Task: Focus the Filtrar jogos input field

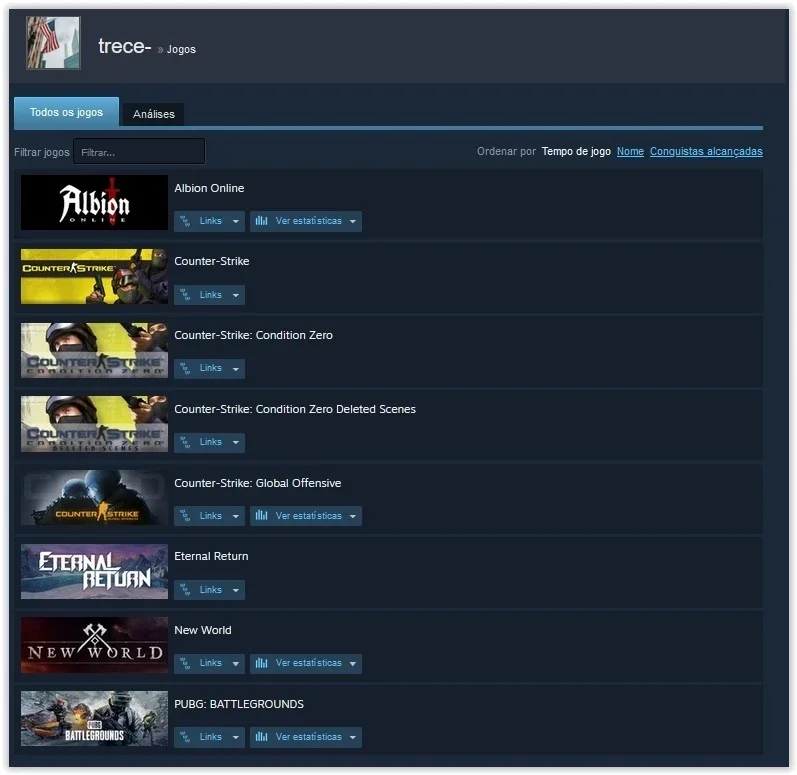Action: pyautogui.click(x=139, y=151)
